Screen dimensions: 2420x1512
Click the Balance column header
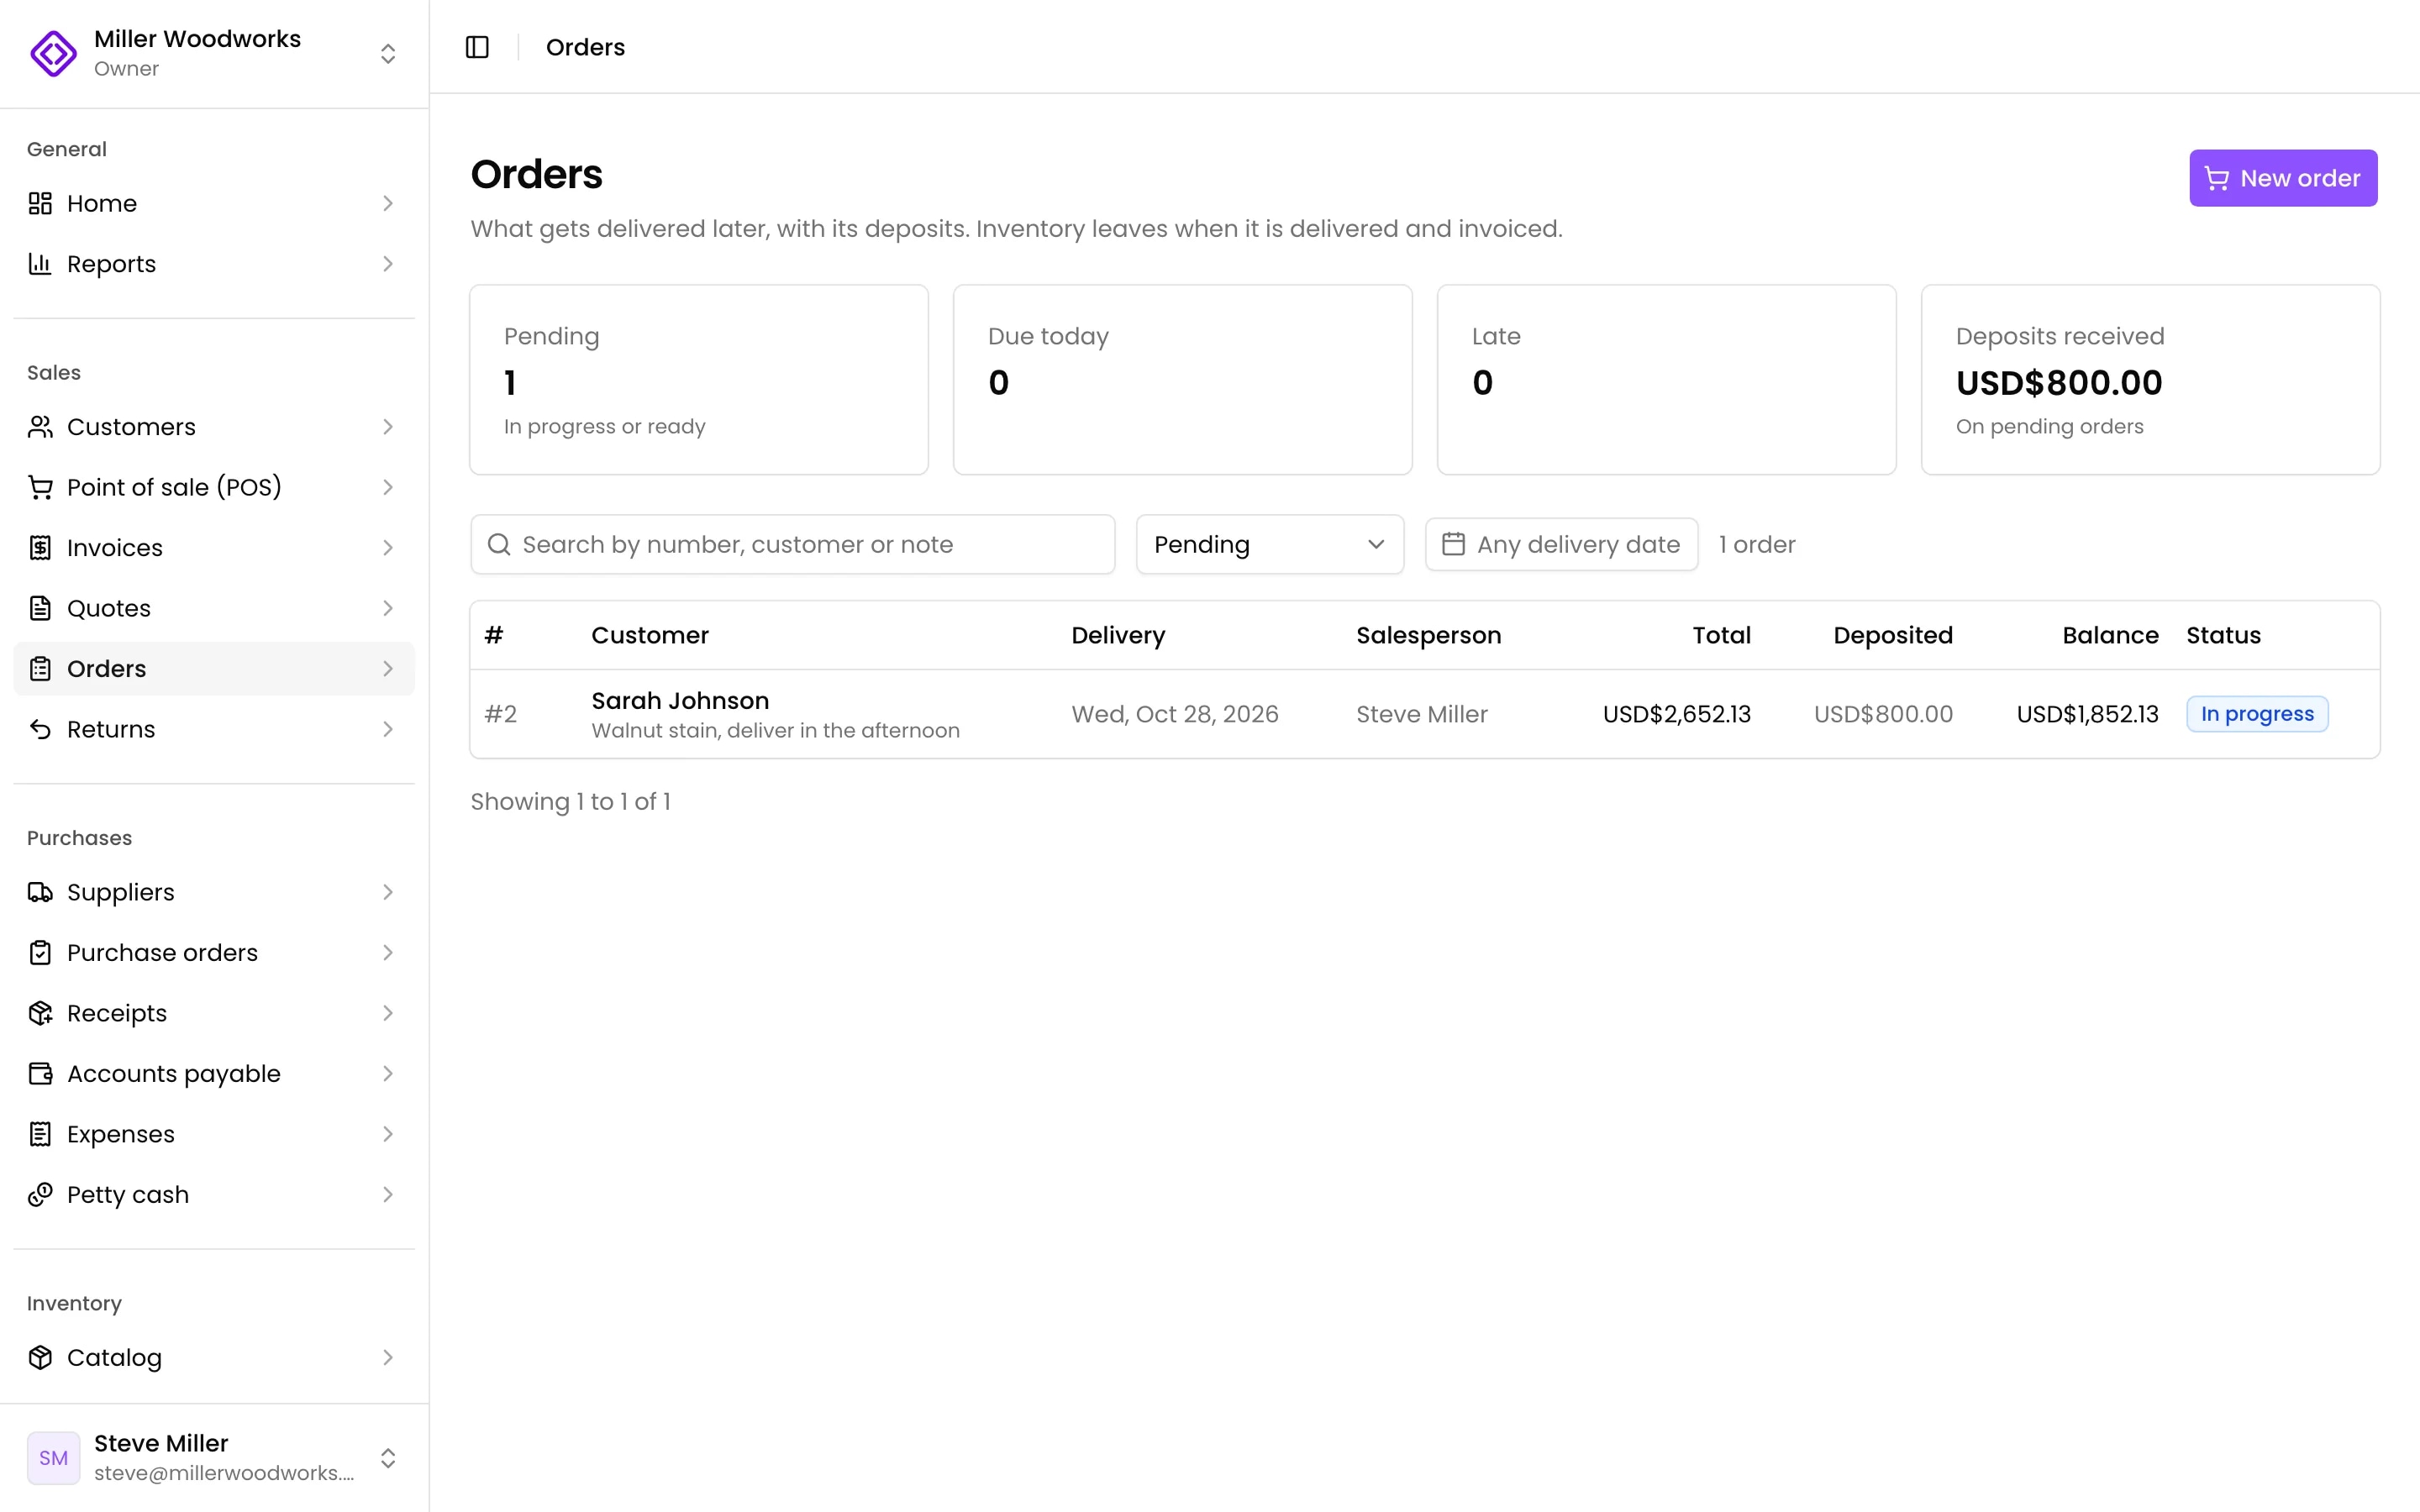[x=2110, y=635]
